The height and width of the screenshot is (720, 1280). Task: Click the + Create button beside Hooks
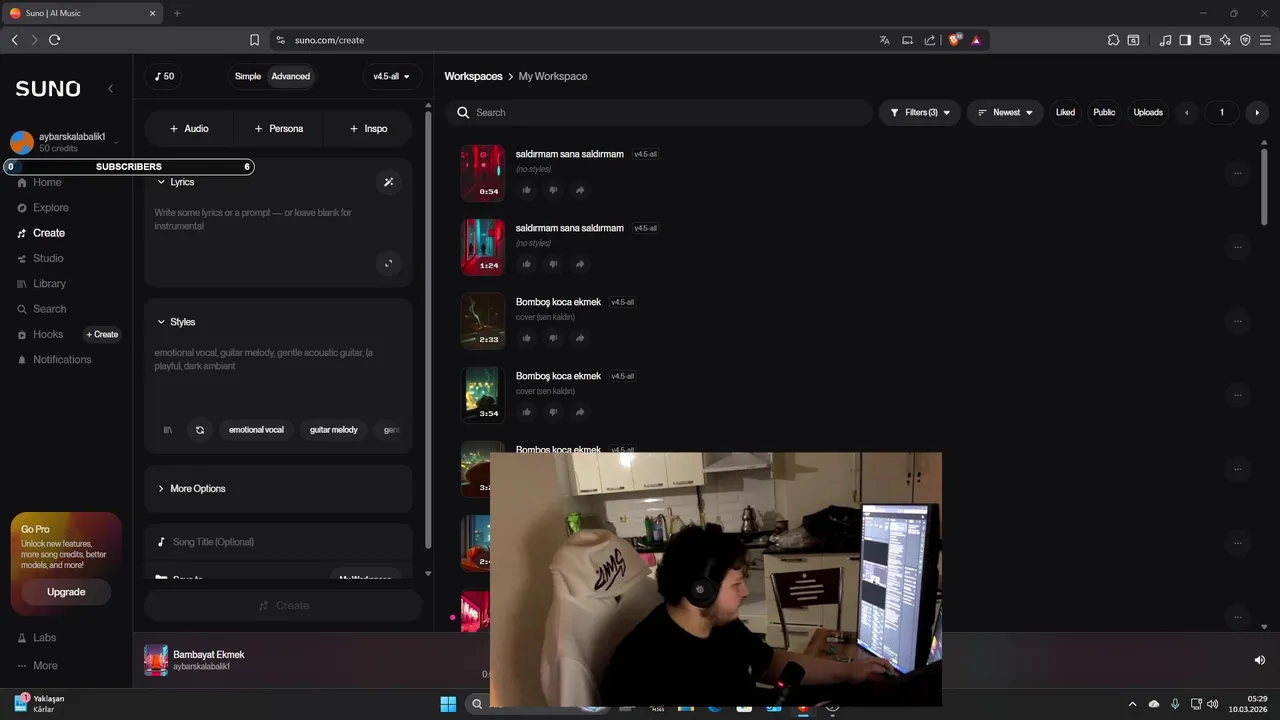(x=102, y=334)
